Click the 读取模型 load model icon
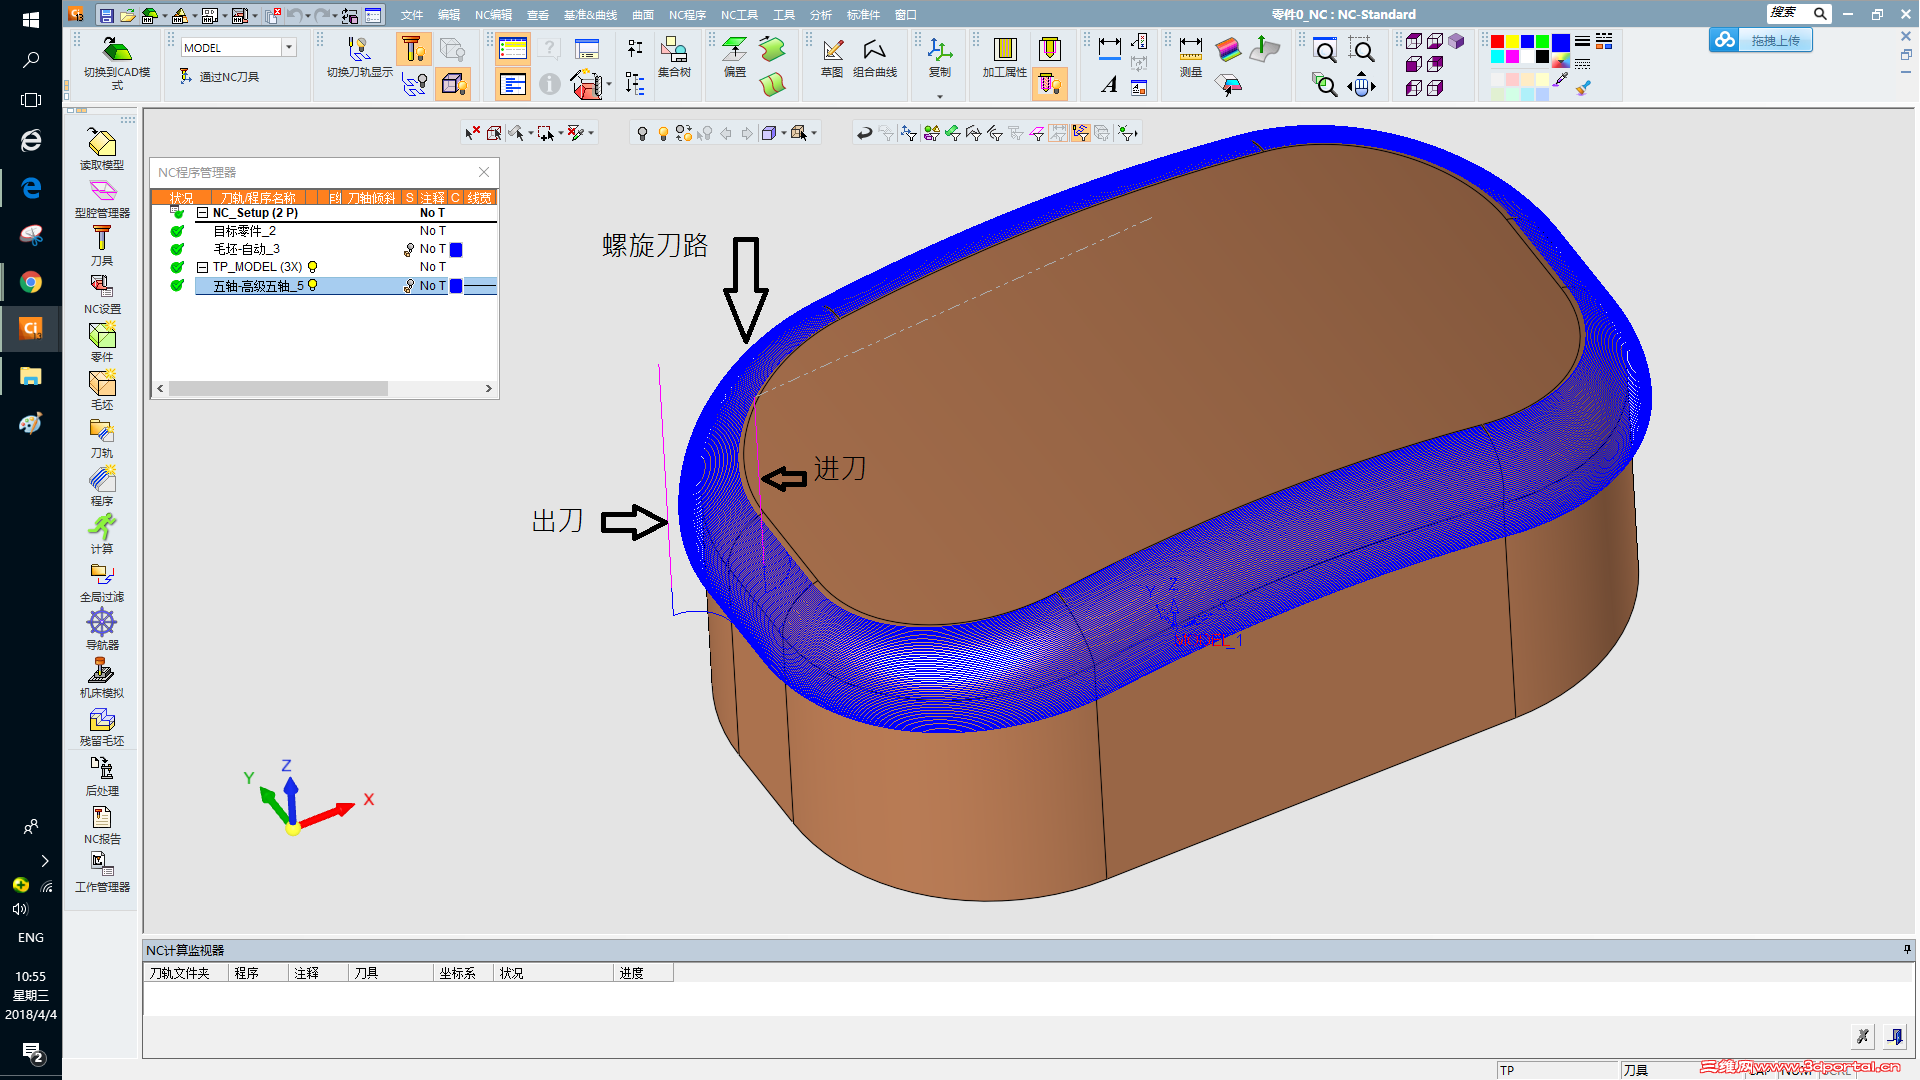Image resolution: width=1920 pixels, height=1080 pixels. click(x=101, y=143)
